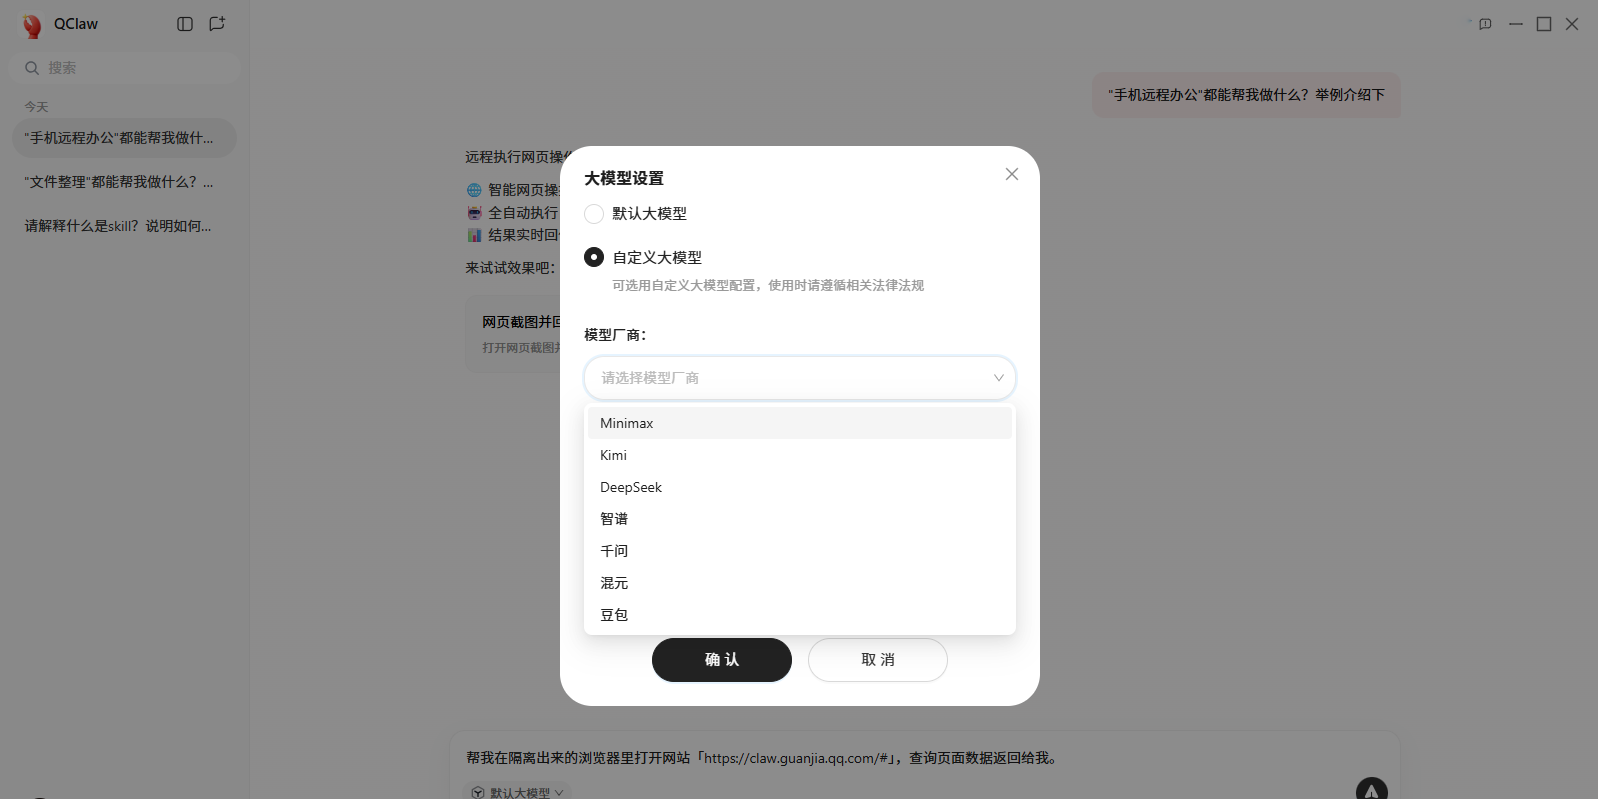Cancel settings with the 取消 button
Screen dimensions: 1598x799
pyautogui.click(x=878, y=660)
